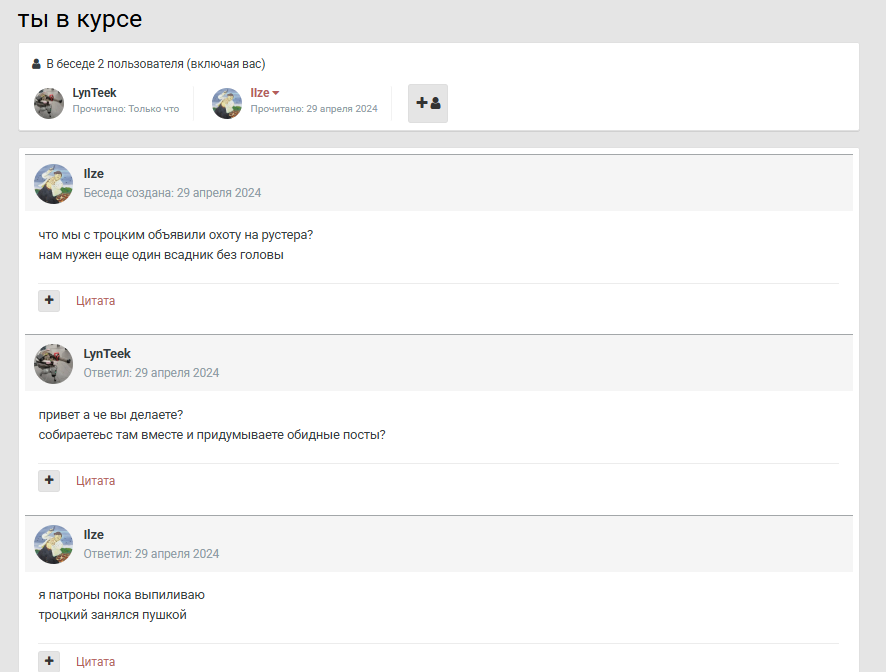The width and height of the screenshot is (886, 672).
Task: Click 'В беседе 2 пользователя' header text
Action: tap(156, 64)
